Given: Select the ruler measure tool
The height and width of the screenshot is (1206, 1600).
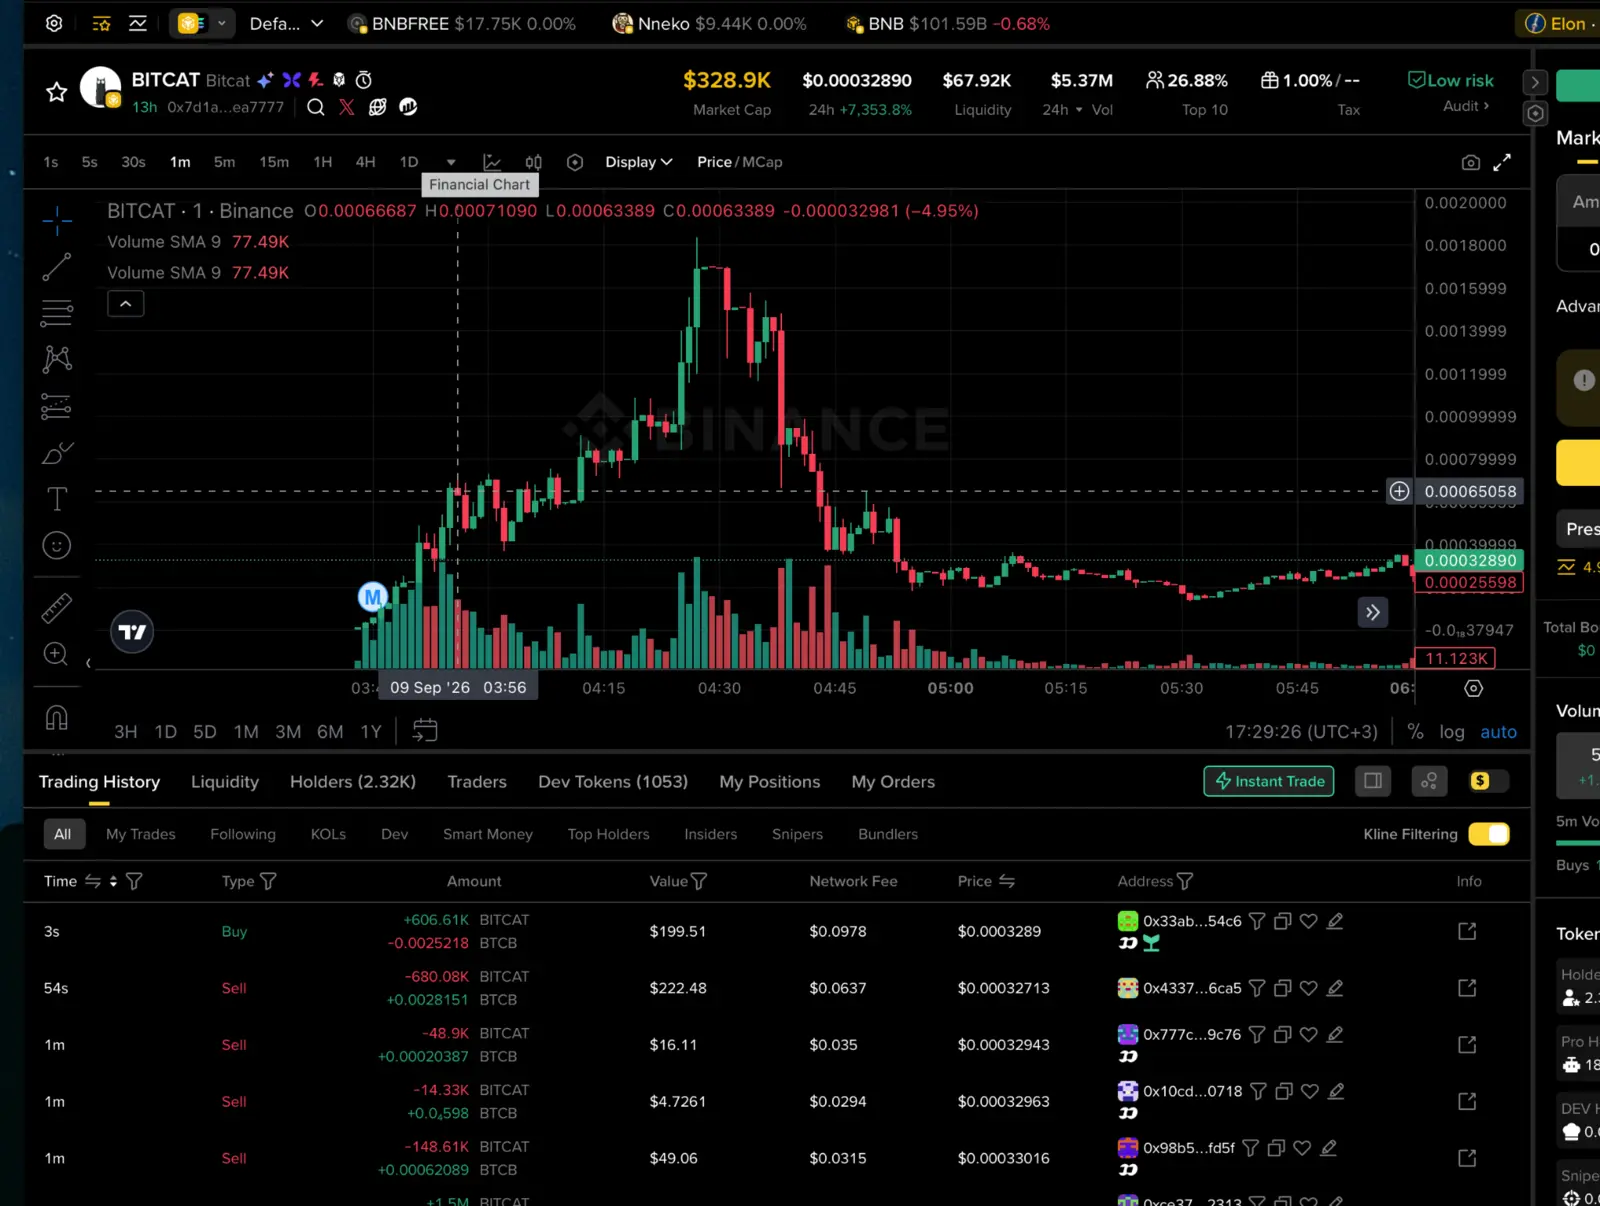Looking at the screenshot, I should click(56, 608).
